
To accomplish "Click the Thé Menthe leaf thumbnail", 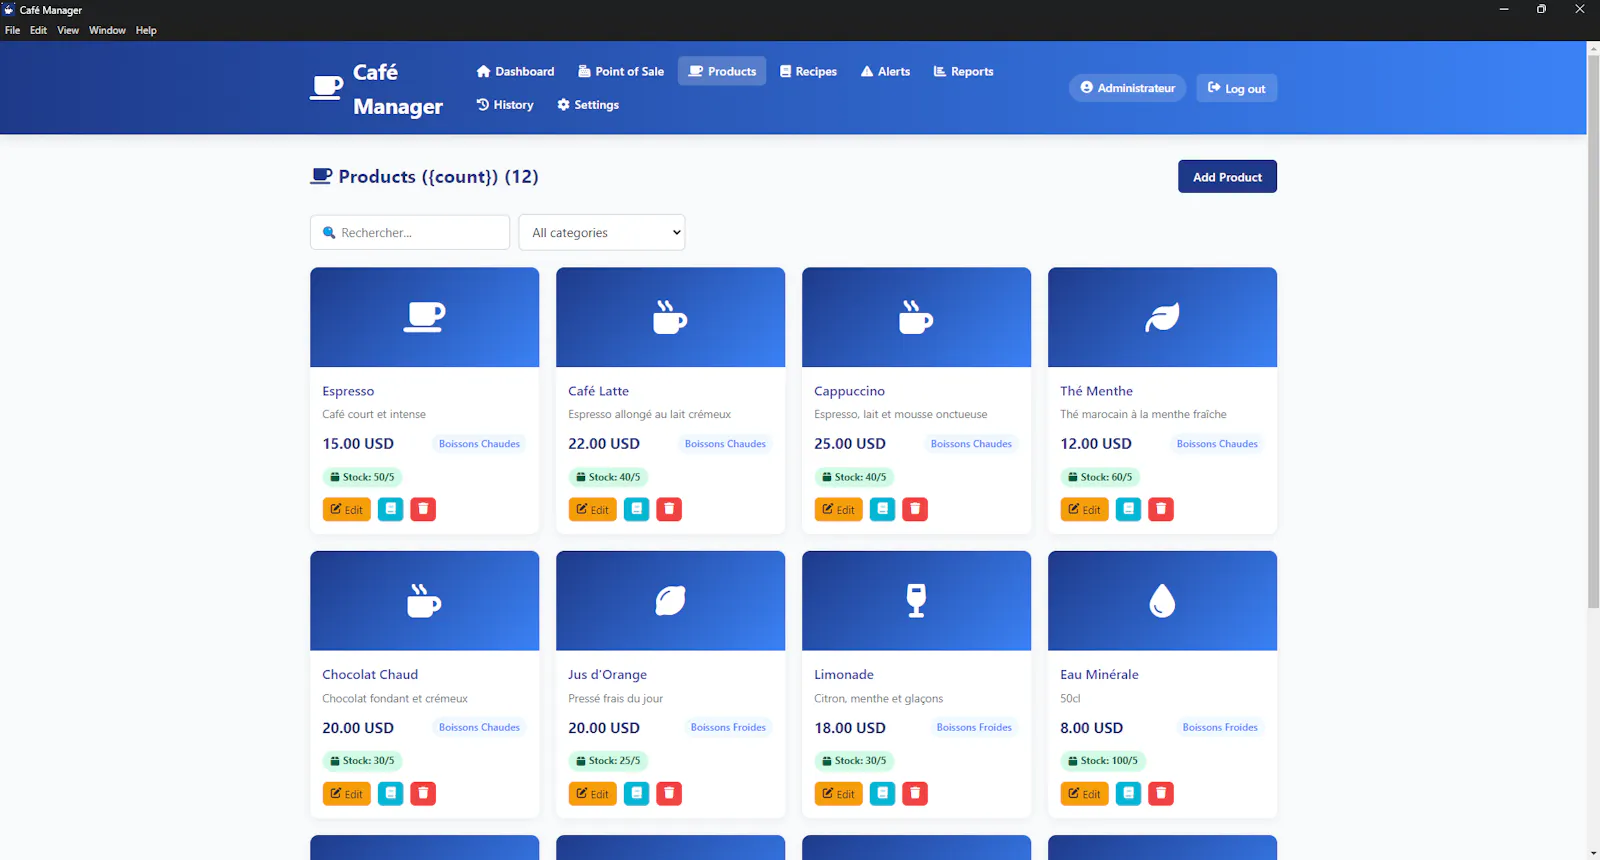I will [x=1162, y=317].
